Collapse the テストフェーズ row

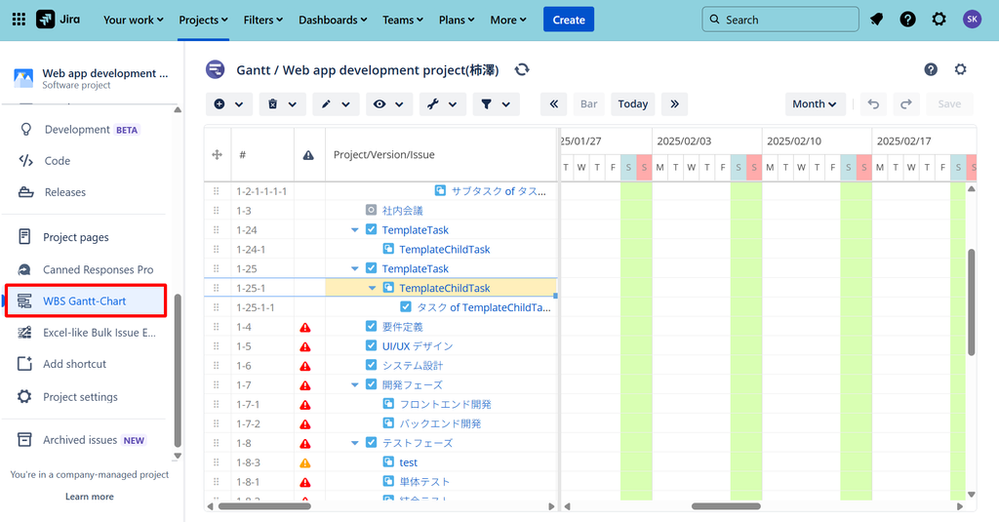[355, 443]
